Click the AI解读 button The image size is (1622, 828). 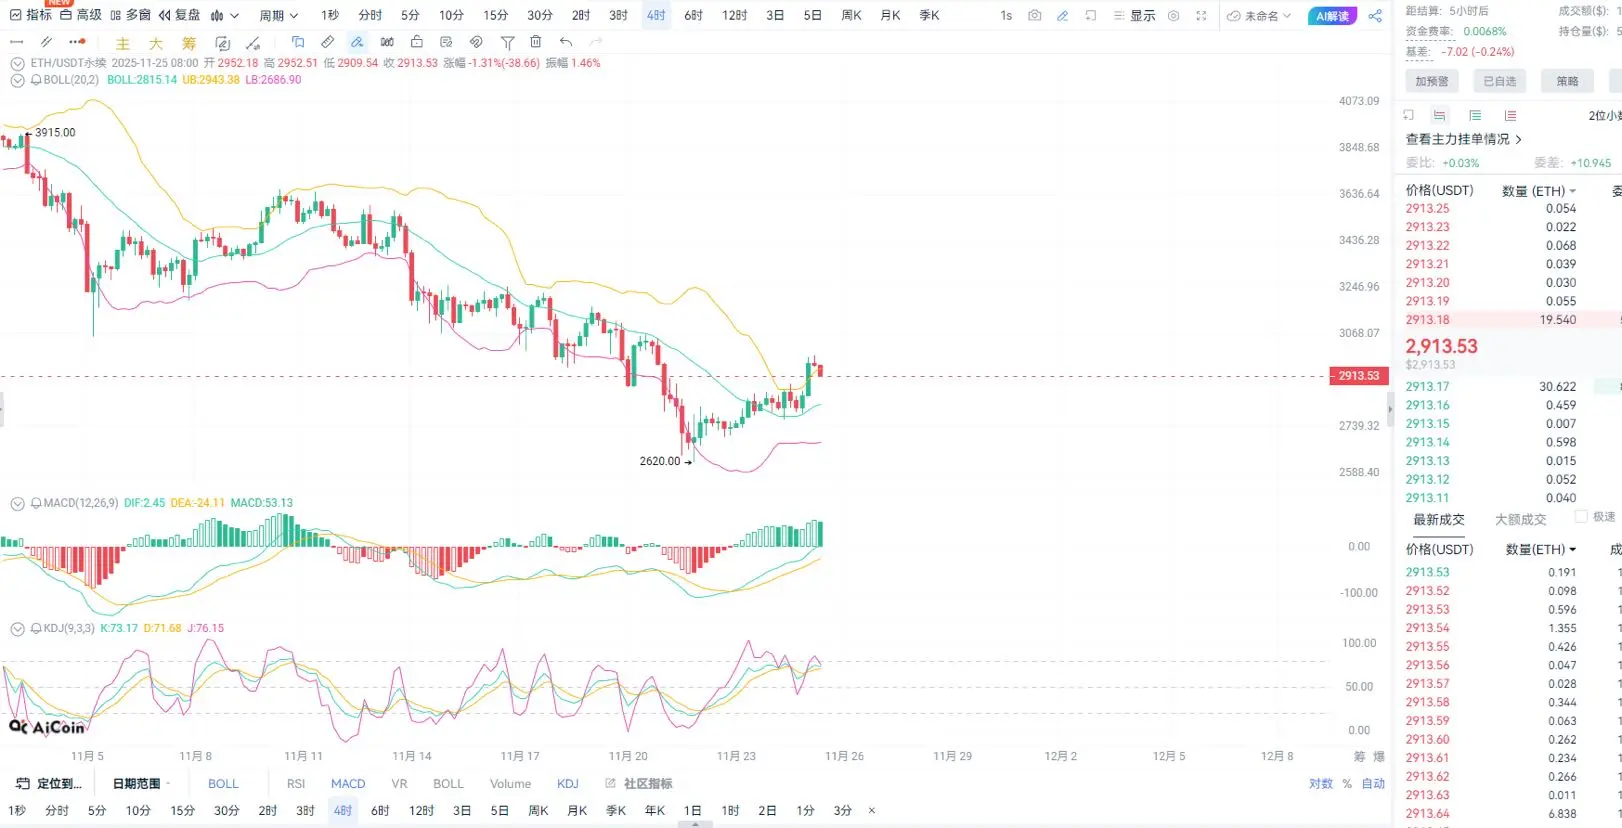[x=1332, y=16]
